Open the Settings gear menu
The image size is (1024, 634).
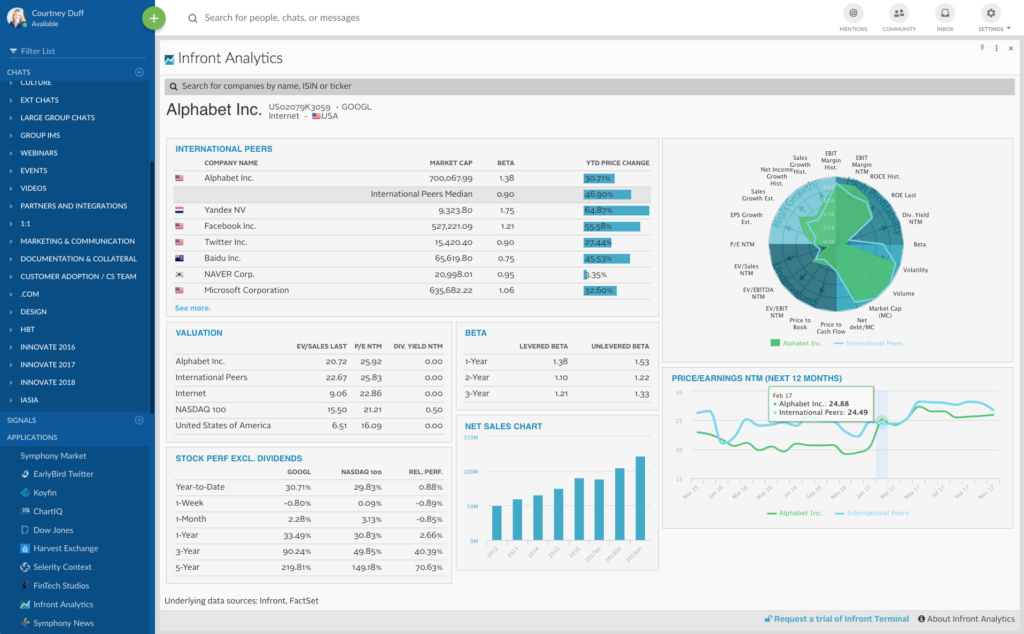pyautogui.click(x=991, y=13)
